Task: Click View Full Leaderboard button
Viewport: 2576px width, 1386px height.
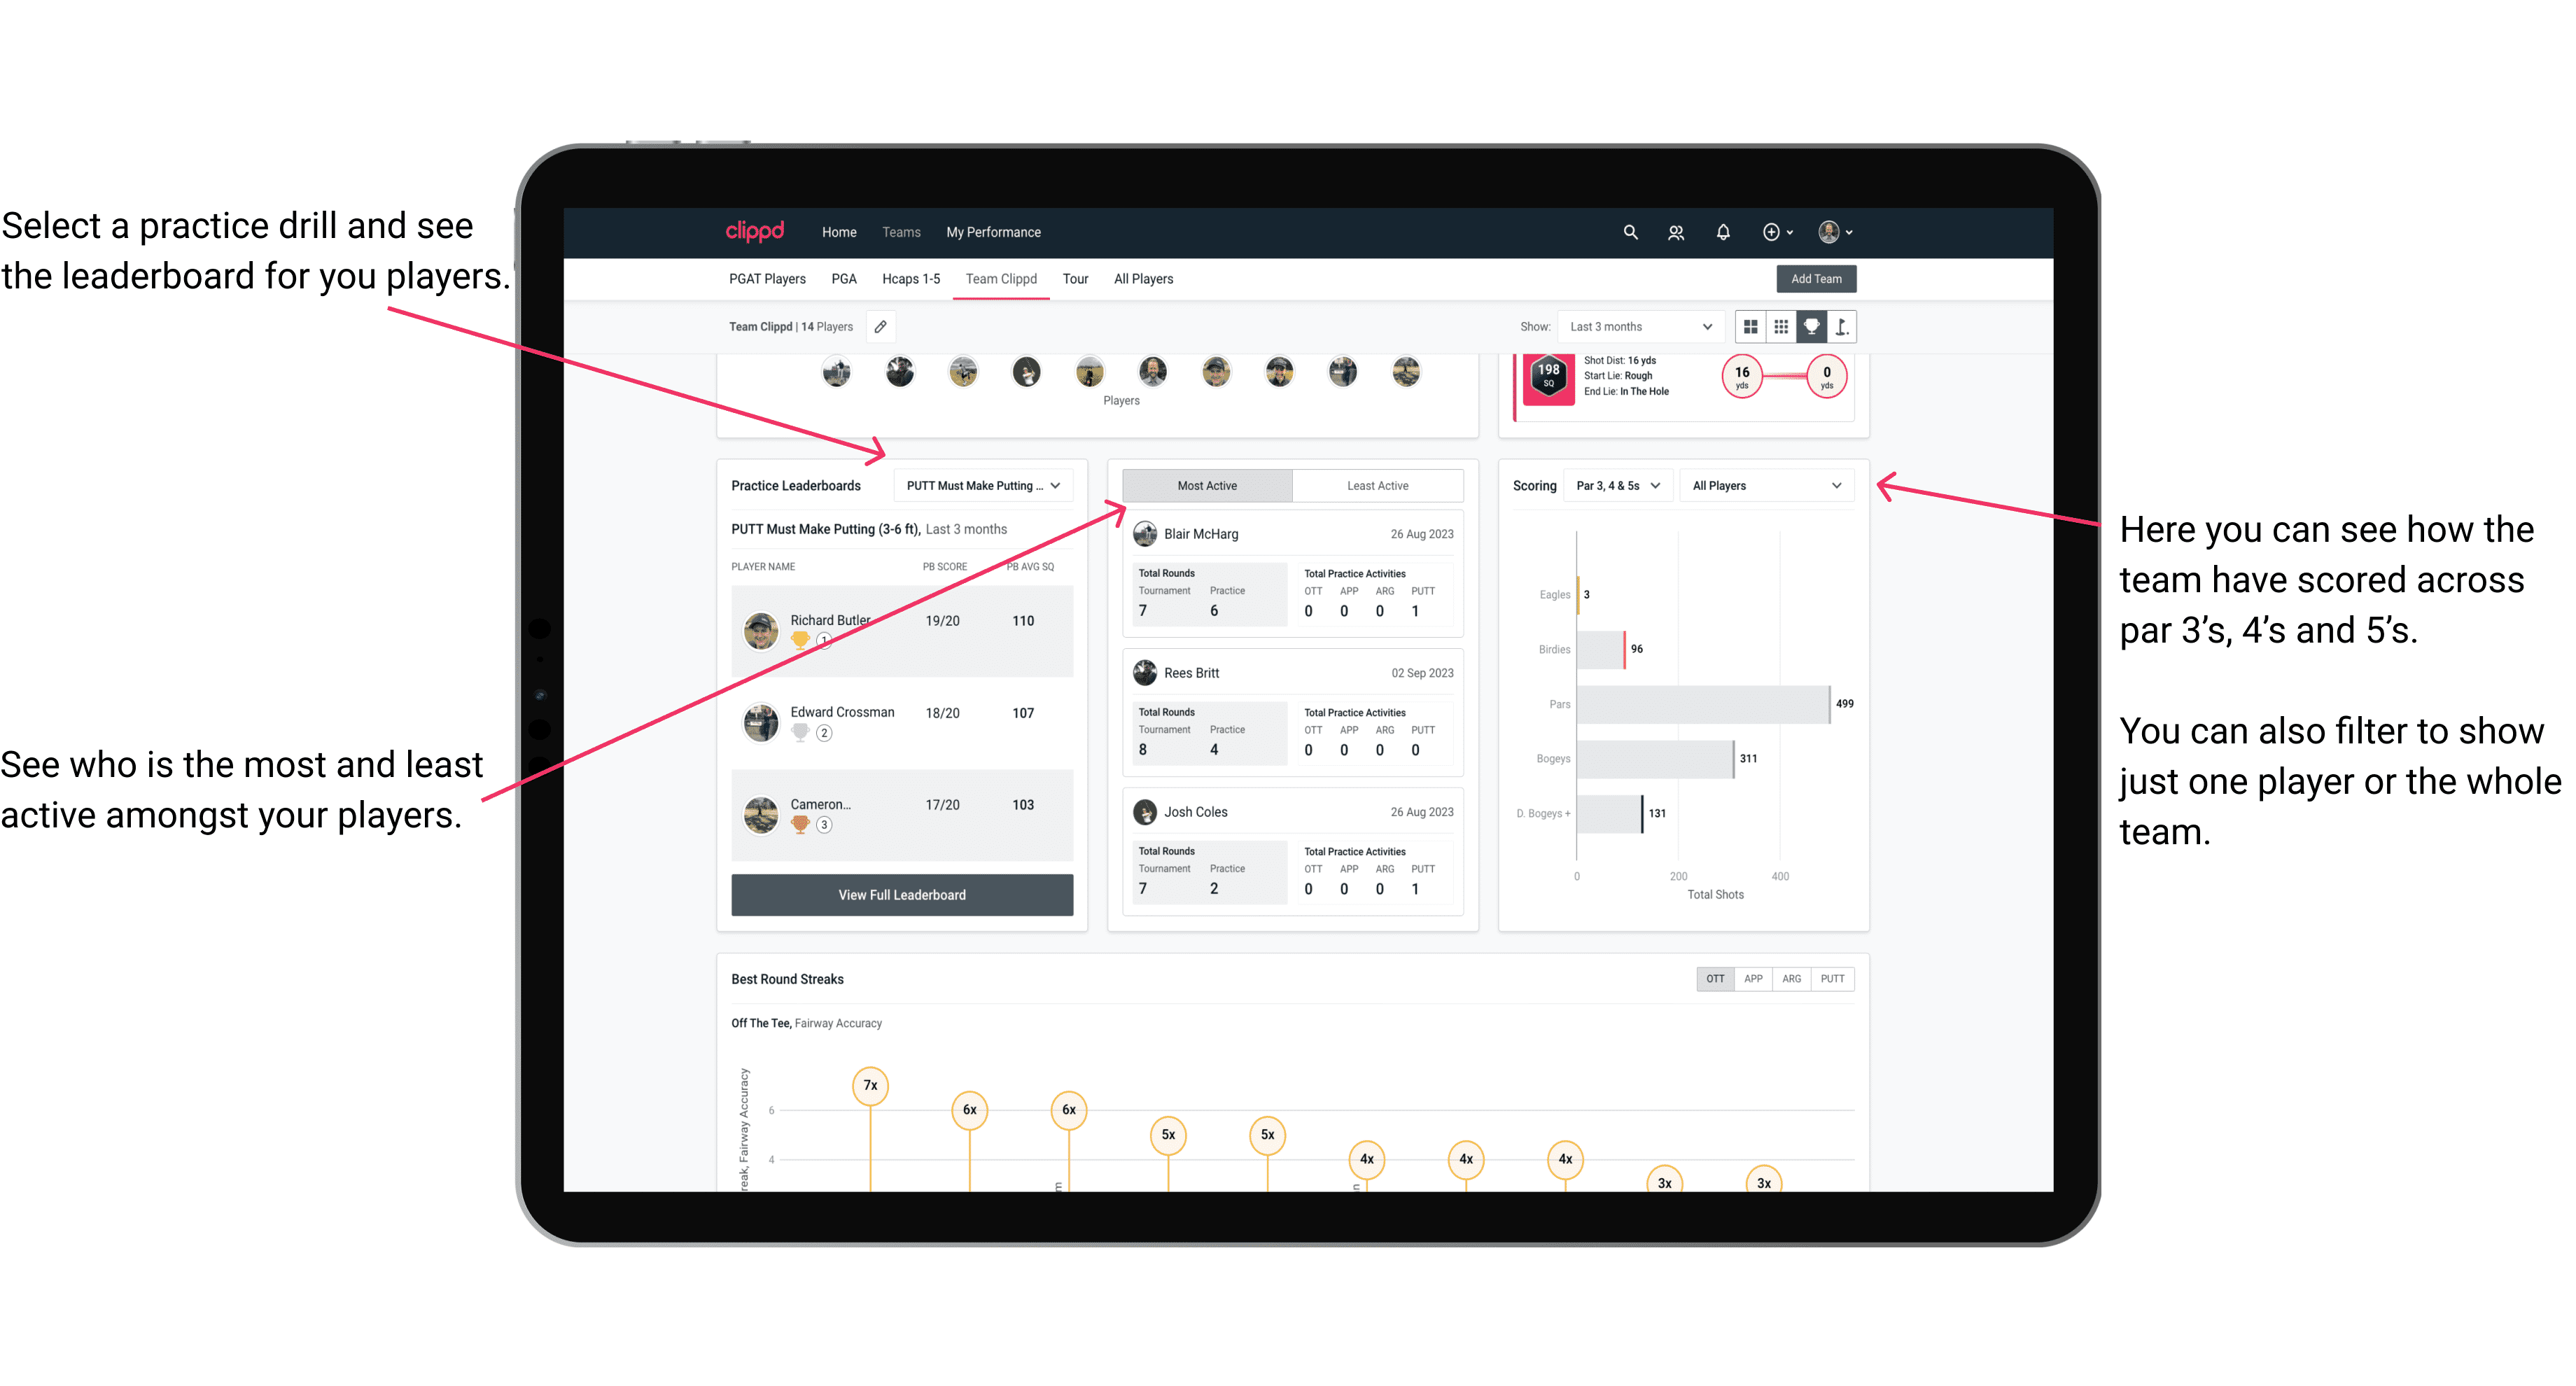Action: [901, 895]
